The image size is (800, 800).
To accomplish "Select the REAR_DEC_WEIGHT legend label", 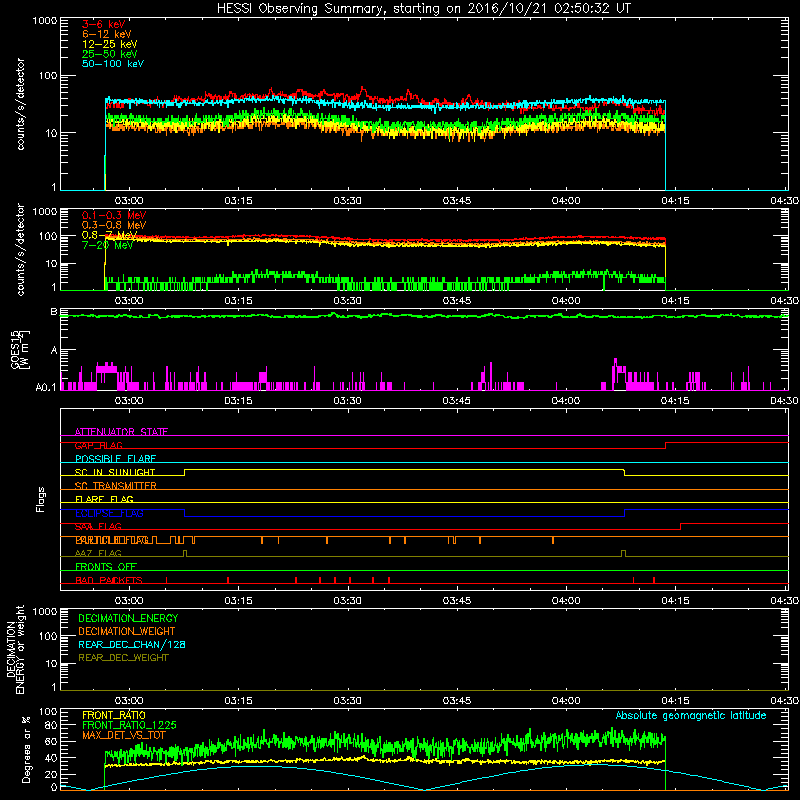I will tap(123, 658).
